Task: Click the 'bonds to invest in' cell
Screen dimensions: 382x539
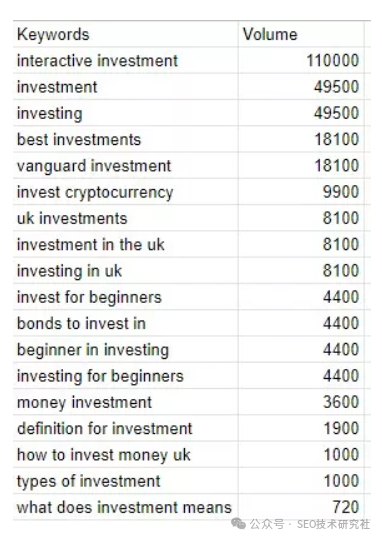Action: pos(125,323)
